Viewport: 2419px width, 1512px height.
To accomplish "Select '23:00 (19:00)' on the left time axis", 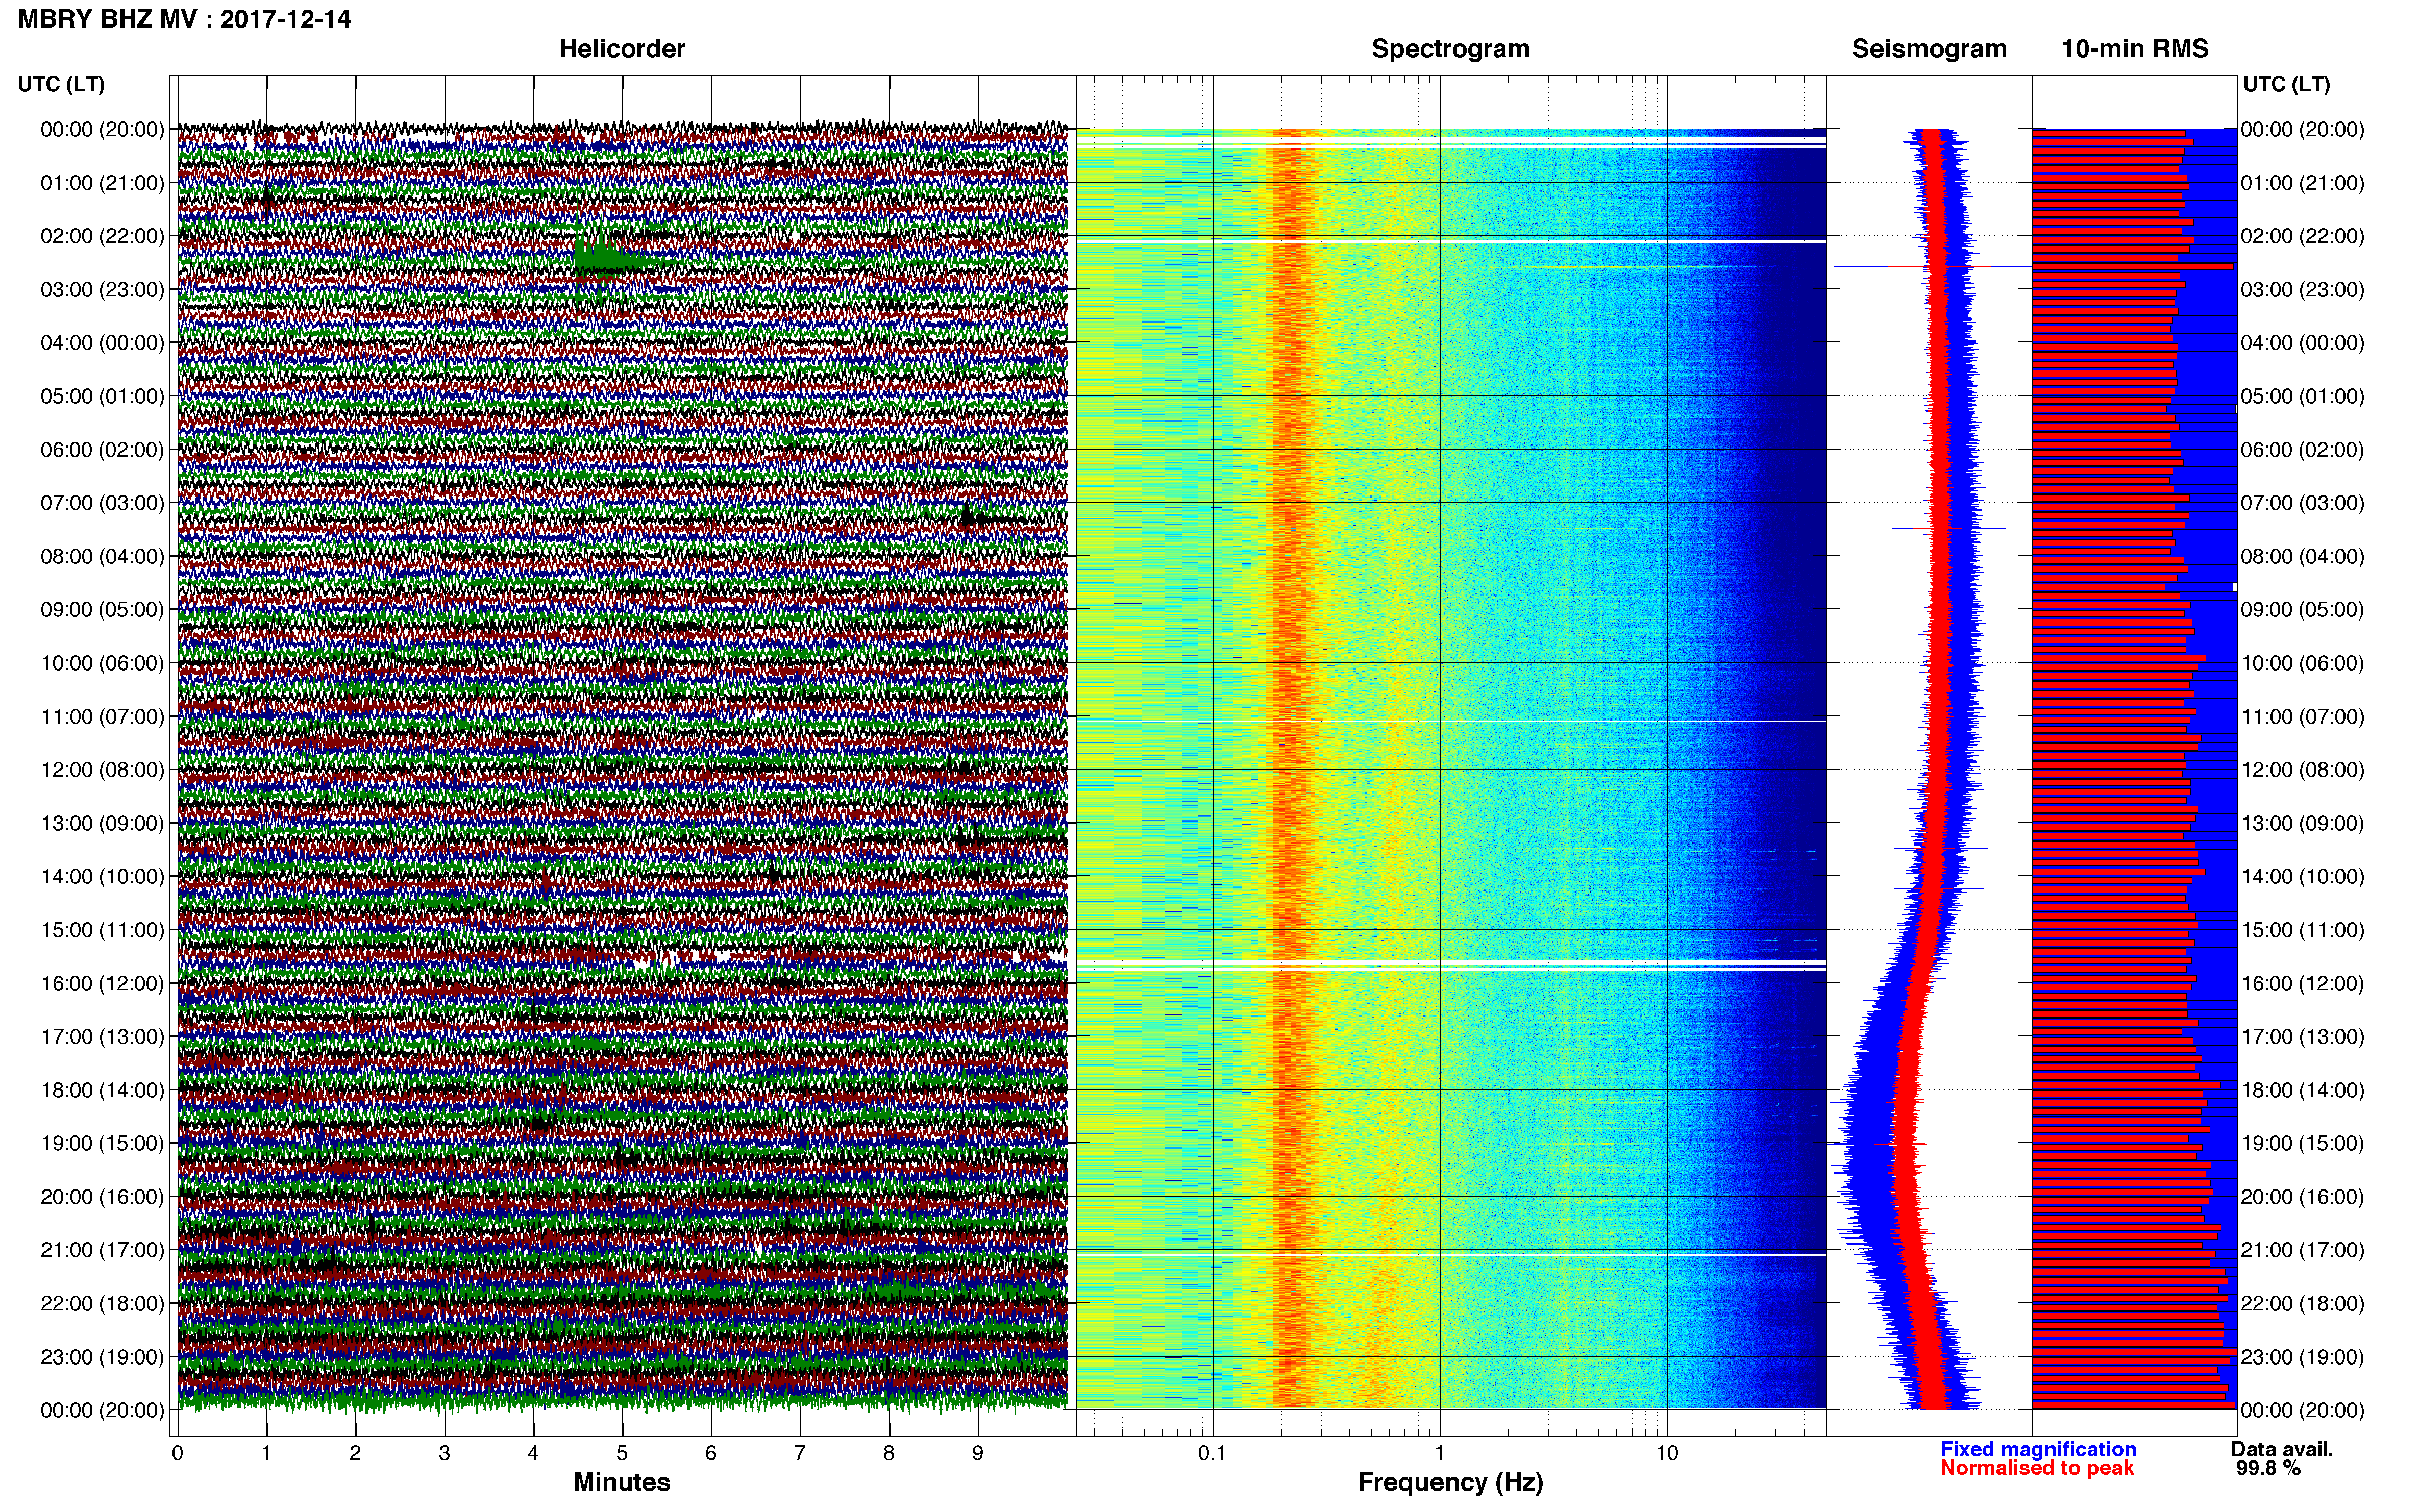I will (x=102, y=1357).
